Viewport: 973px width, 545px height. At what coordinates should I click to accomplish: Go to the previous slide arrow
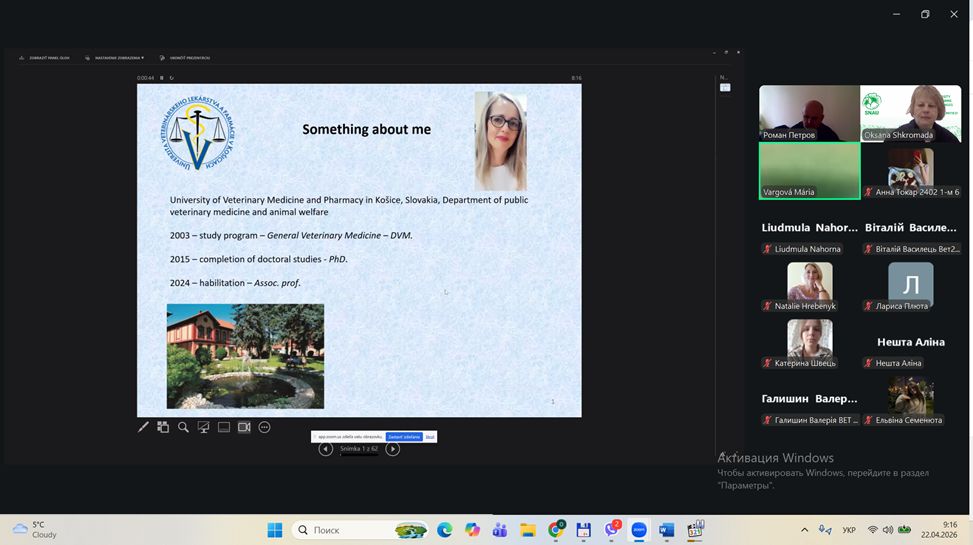325,449
